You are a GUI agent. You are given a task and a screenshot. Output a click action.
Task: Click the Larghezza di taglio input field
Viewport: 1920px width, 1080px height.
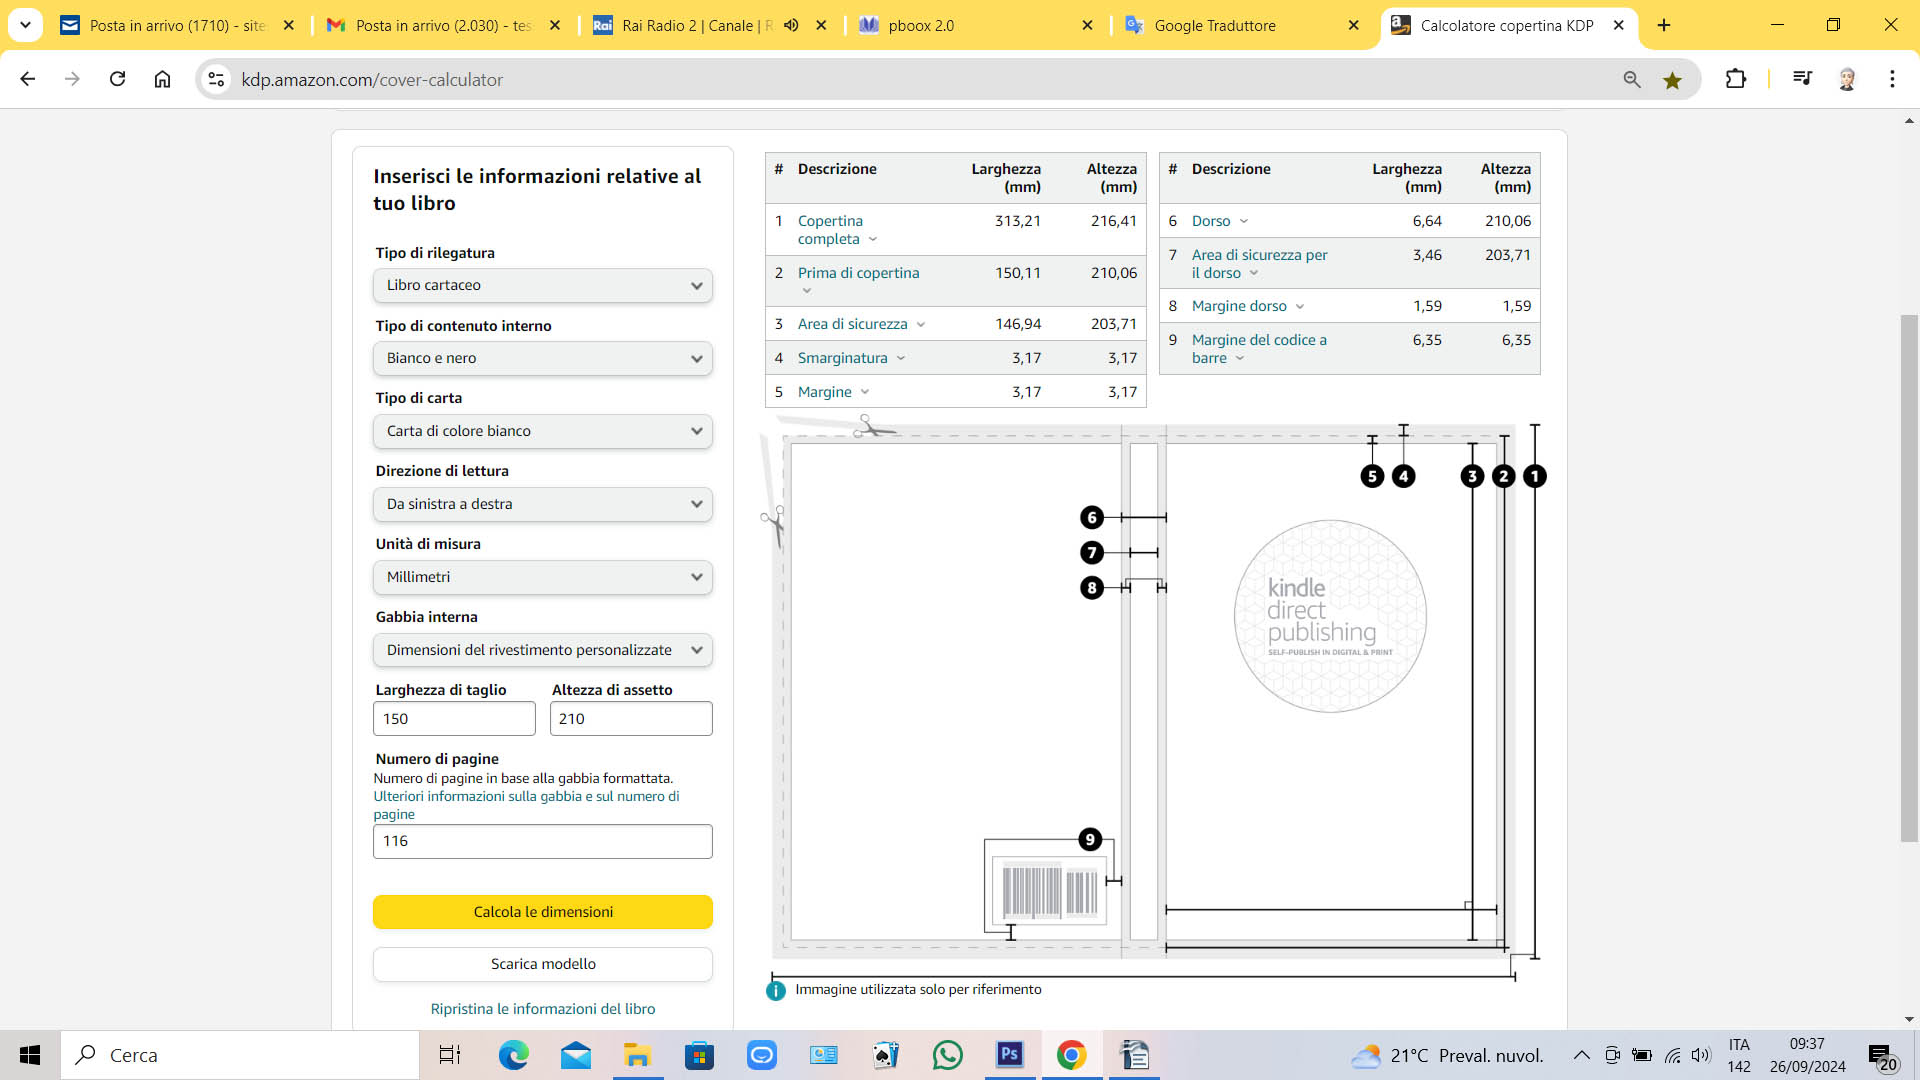pos(454,719)
